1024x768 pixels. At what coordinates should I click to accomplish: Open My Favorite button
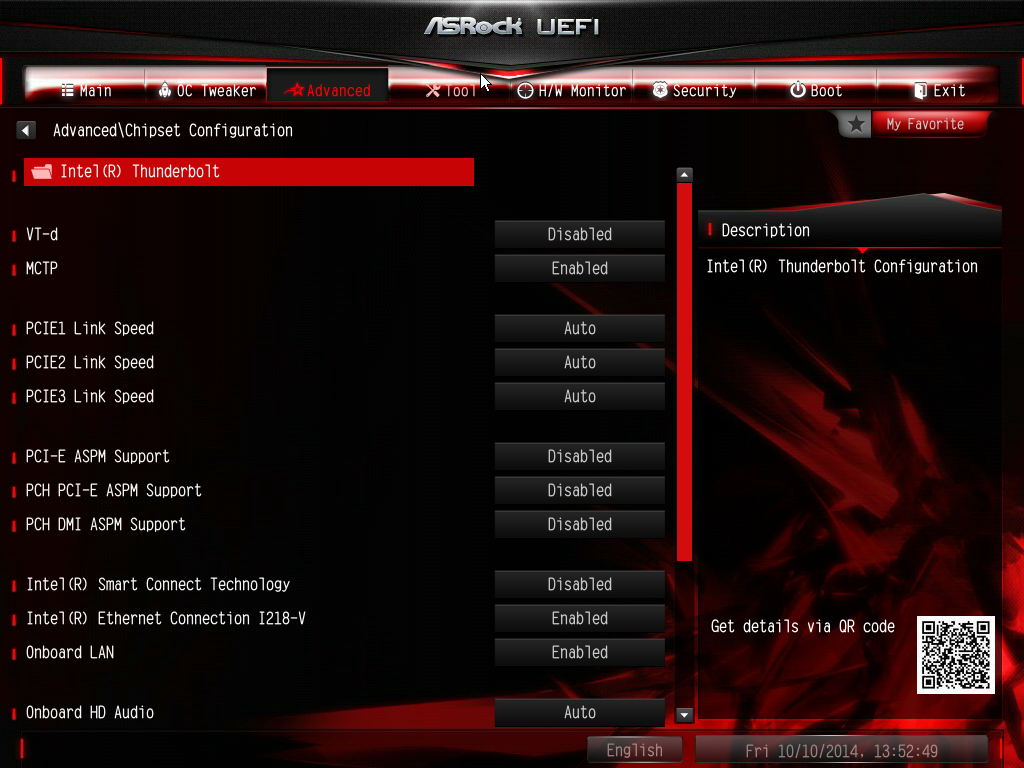click(x=925, y=124)
